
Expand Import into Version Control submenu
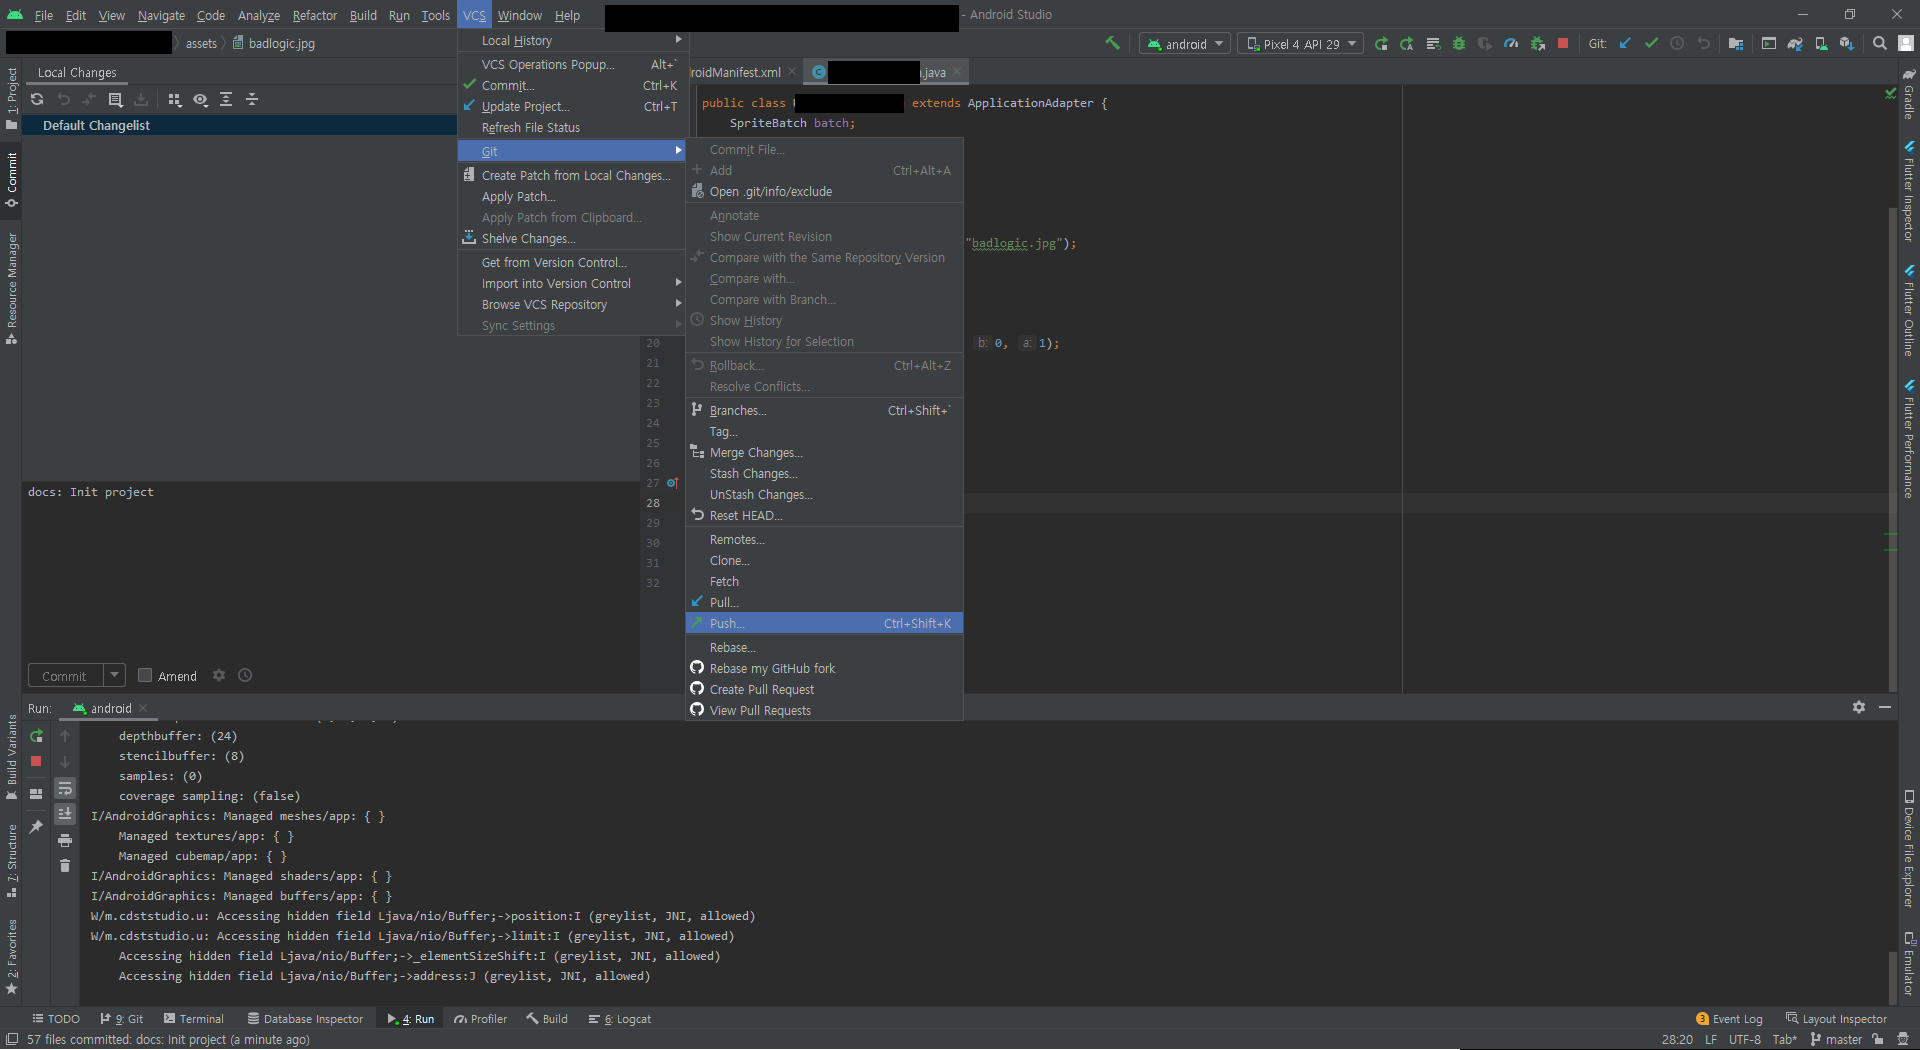[x=572, y=283]
